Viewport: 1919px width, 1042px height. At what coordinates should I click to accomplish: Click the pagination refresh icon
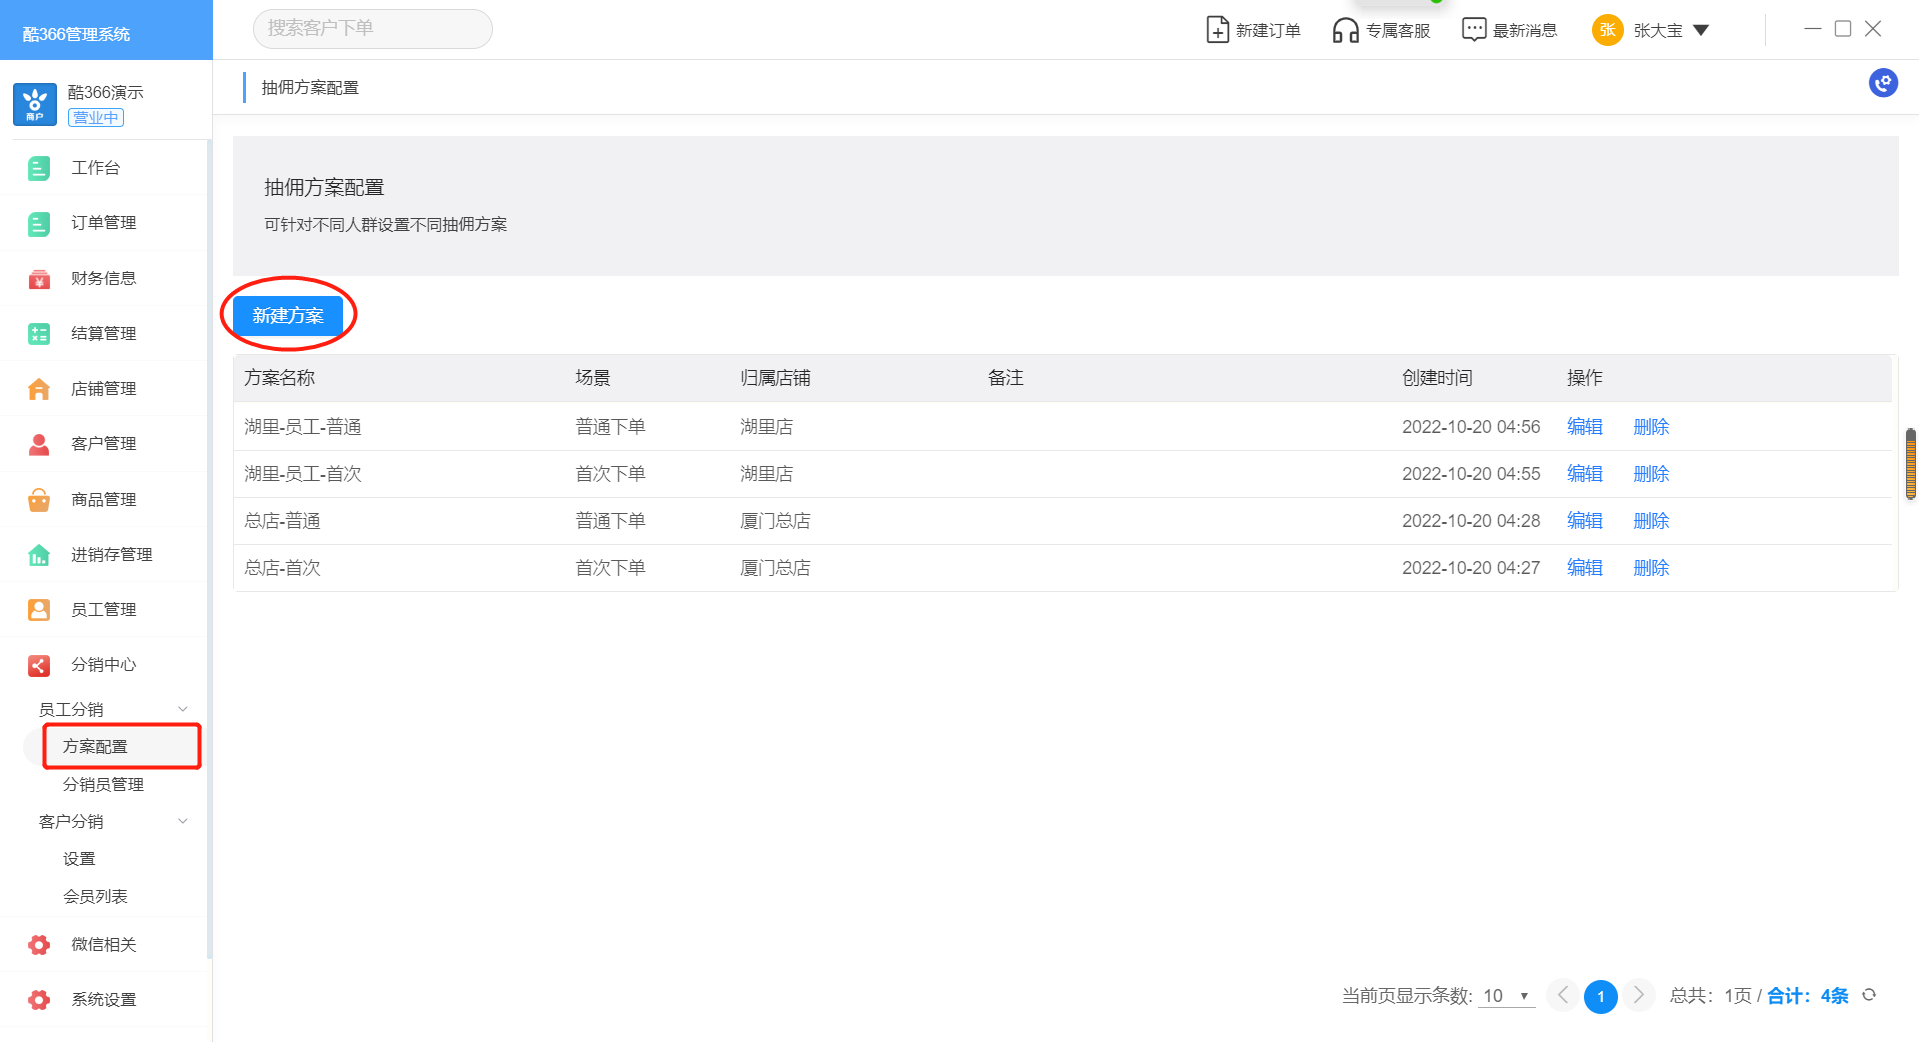(x=1869, y=995)
